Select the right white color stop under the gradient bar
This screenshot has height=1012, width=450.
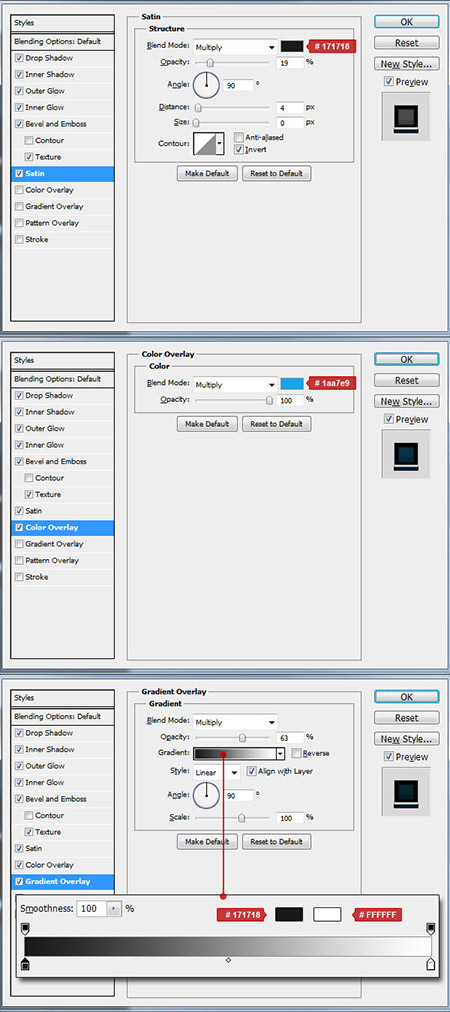coord(431,964)
